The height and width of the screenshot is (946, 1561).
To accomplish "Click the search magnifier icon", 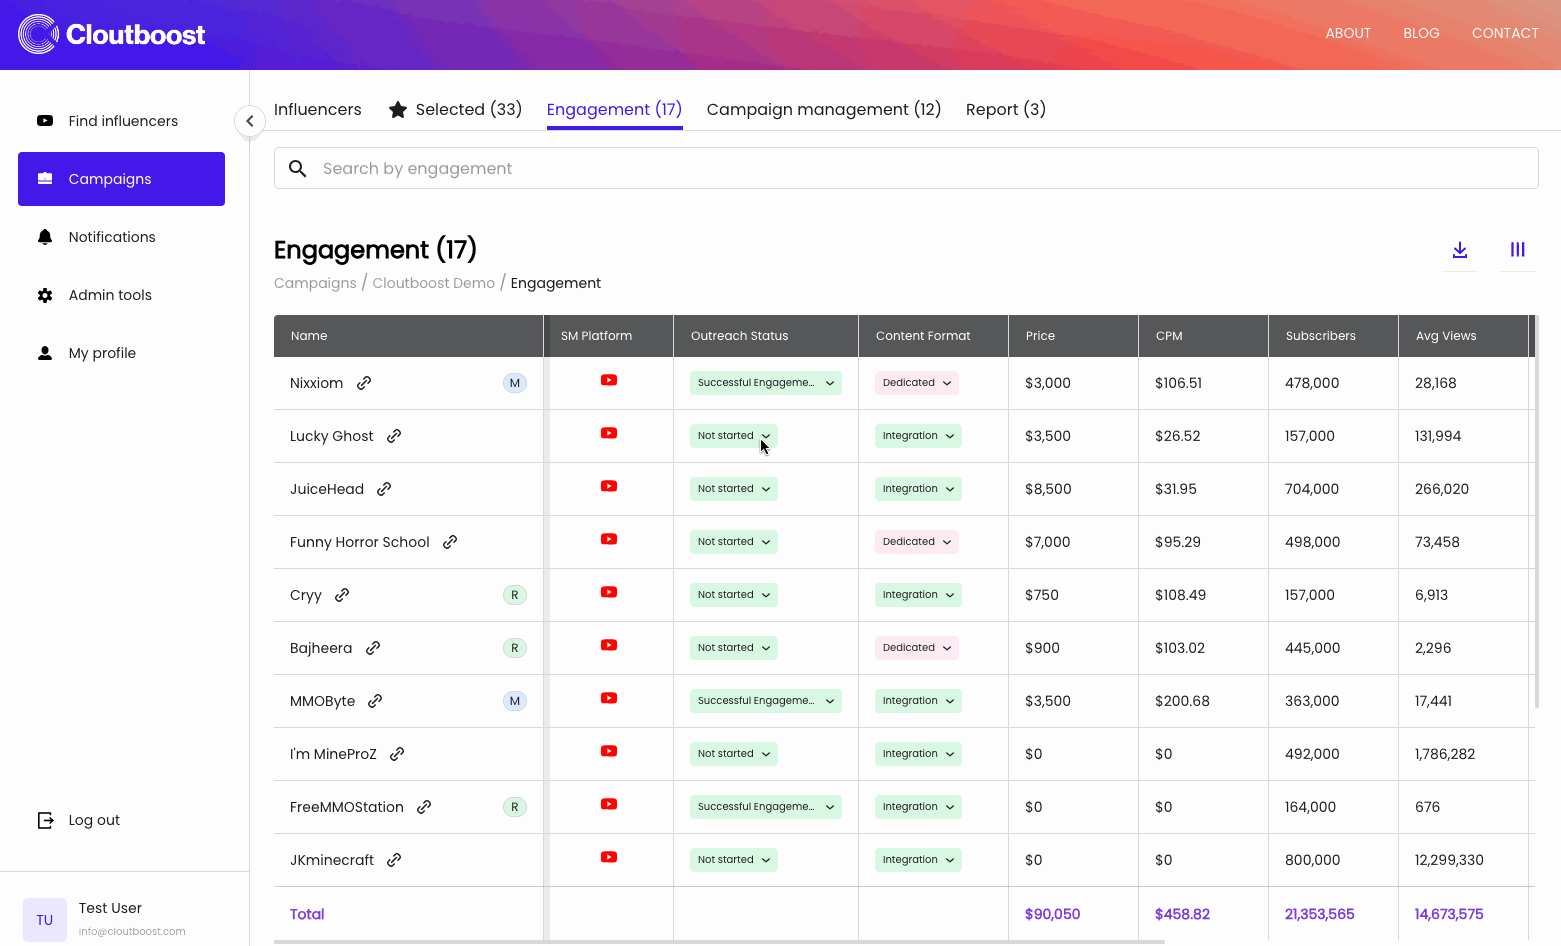I will point(297,169).
